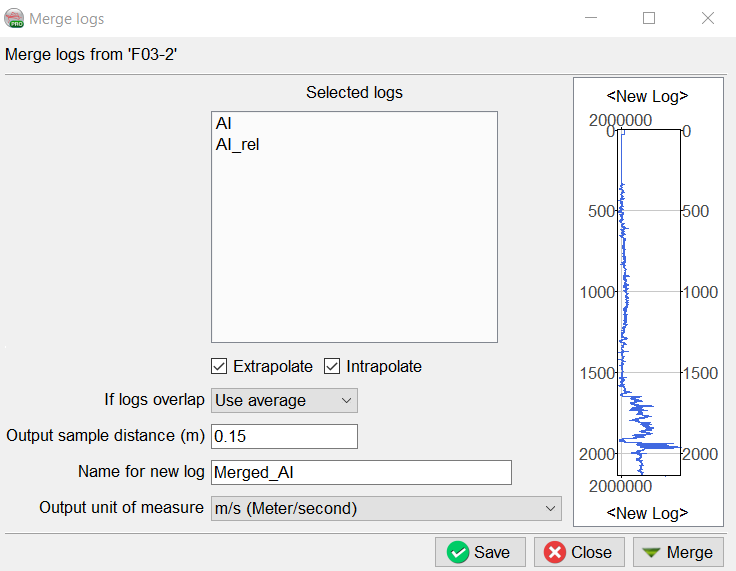
Task: Click the green checkmark Save icon
Action: tap(459, 552)
